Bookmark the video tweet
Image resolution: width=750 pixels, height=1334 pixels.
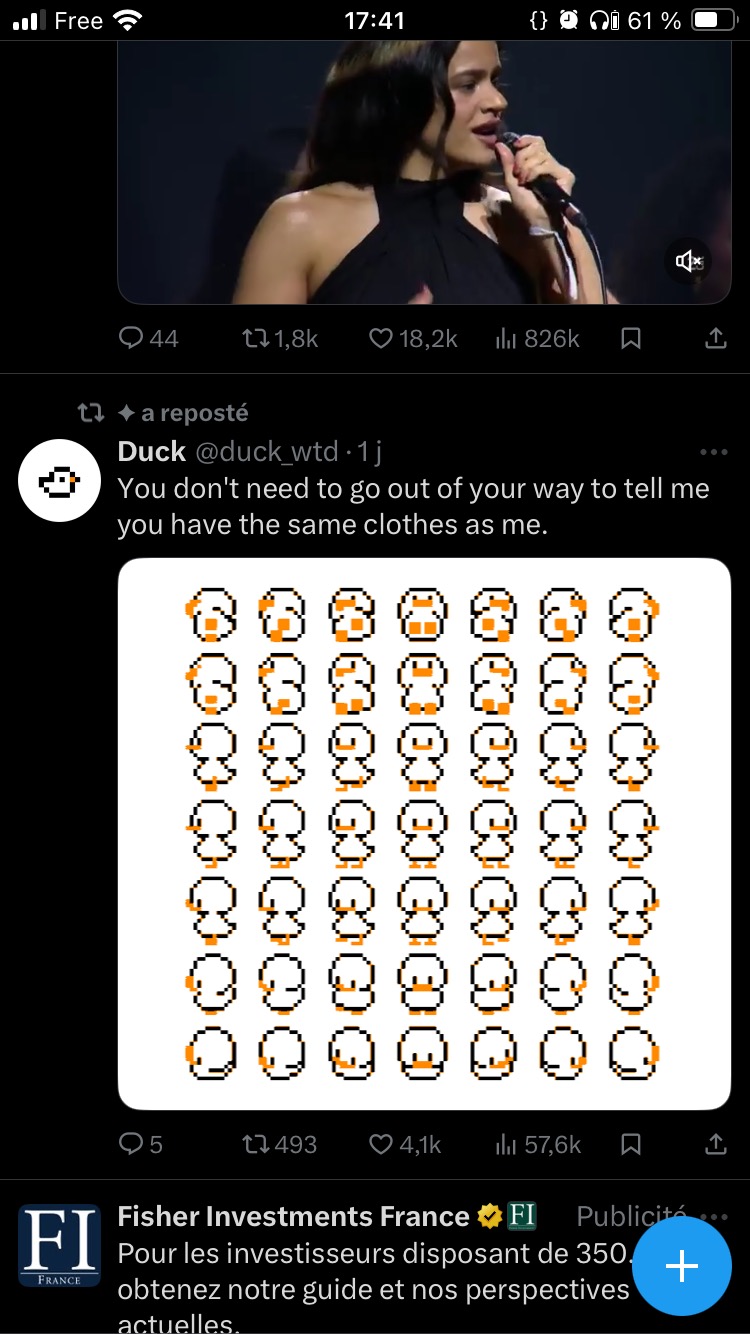point(631,339)
